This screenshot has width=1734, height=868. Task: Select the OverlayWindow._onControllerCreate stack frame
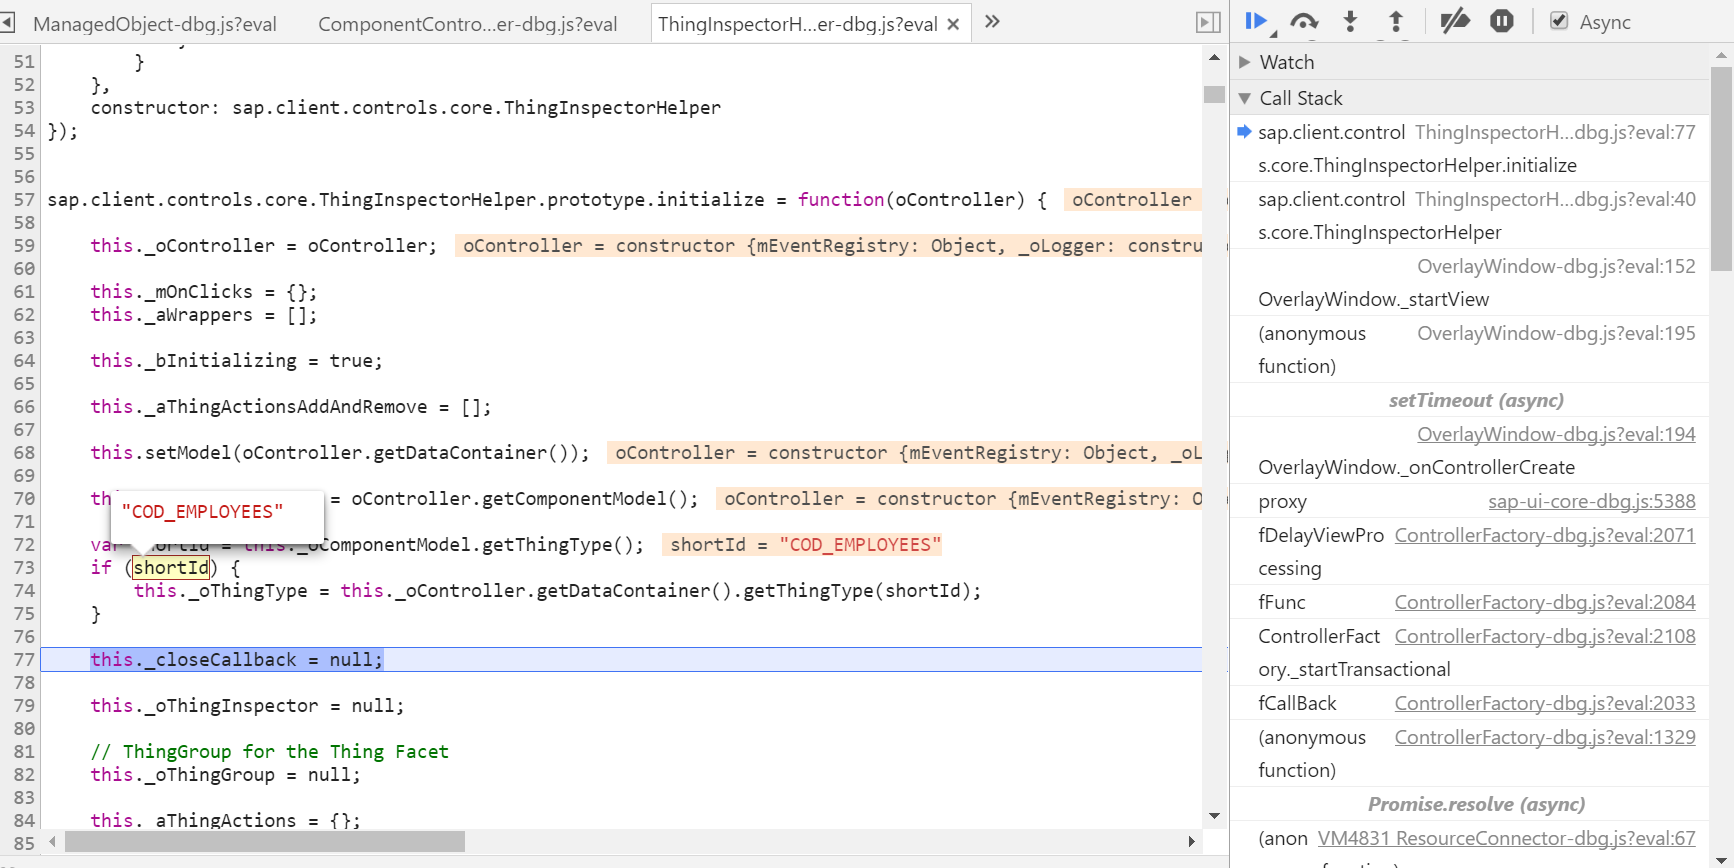(x=1470, y=451)
